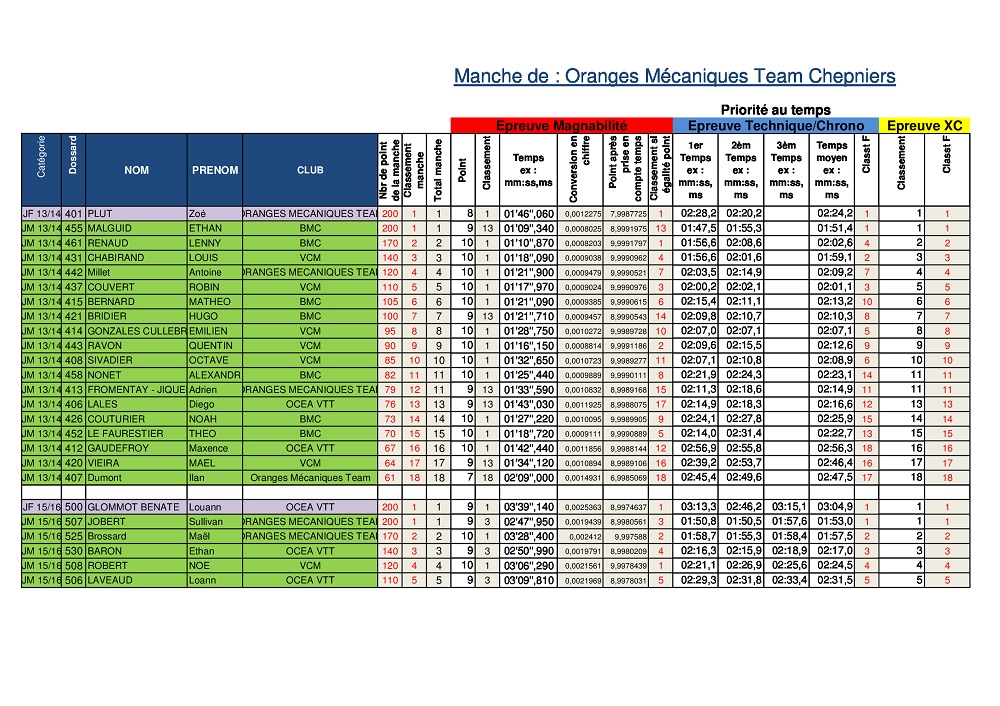The width and height of the screenshot is (1000, 706).
Task: Click the club cell 'Oranges Mécaniques Team' for Dumont
Action: click(310, 478)
